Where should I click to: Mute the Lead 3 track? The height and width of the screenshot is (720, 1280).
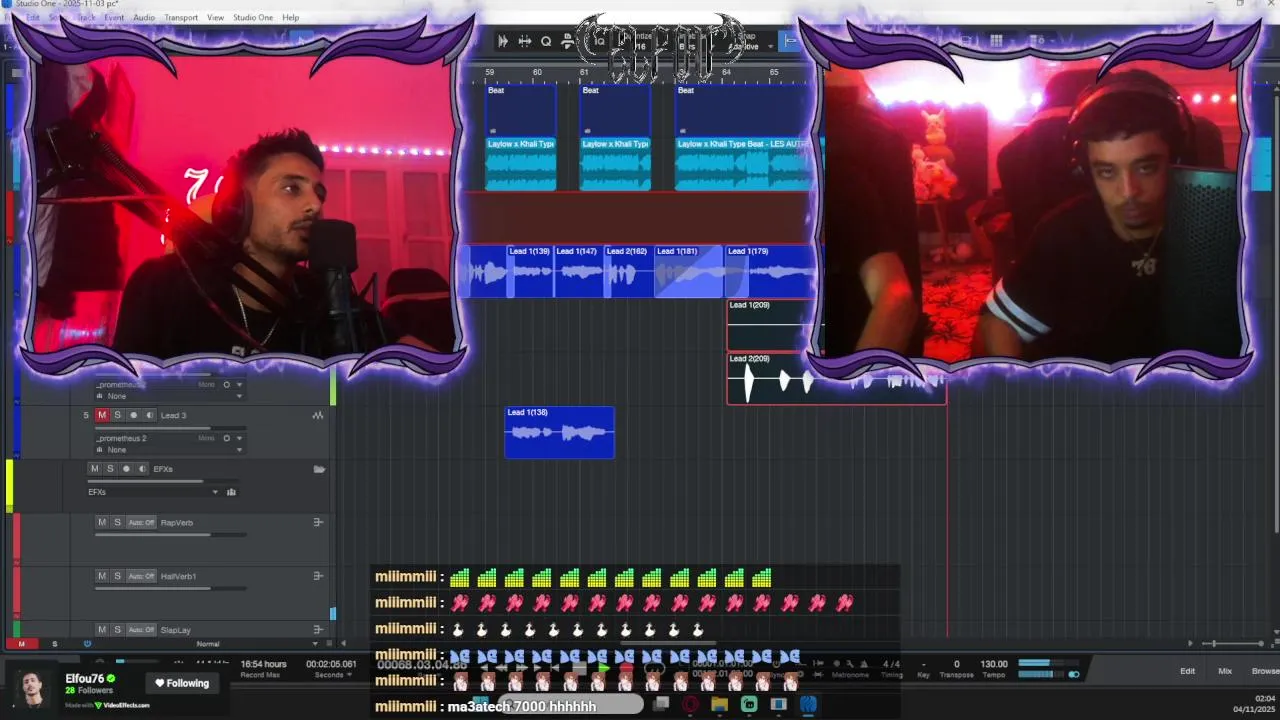(102, 415)
